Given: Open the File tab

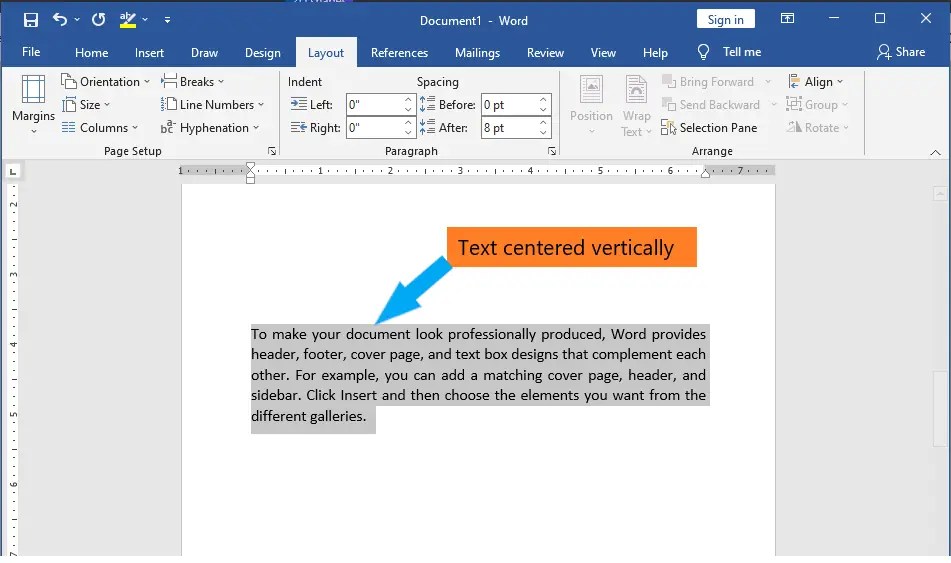Looking at the screenshot, I should pos(31,52).
